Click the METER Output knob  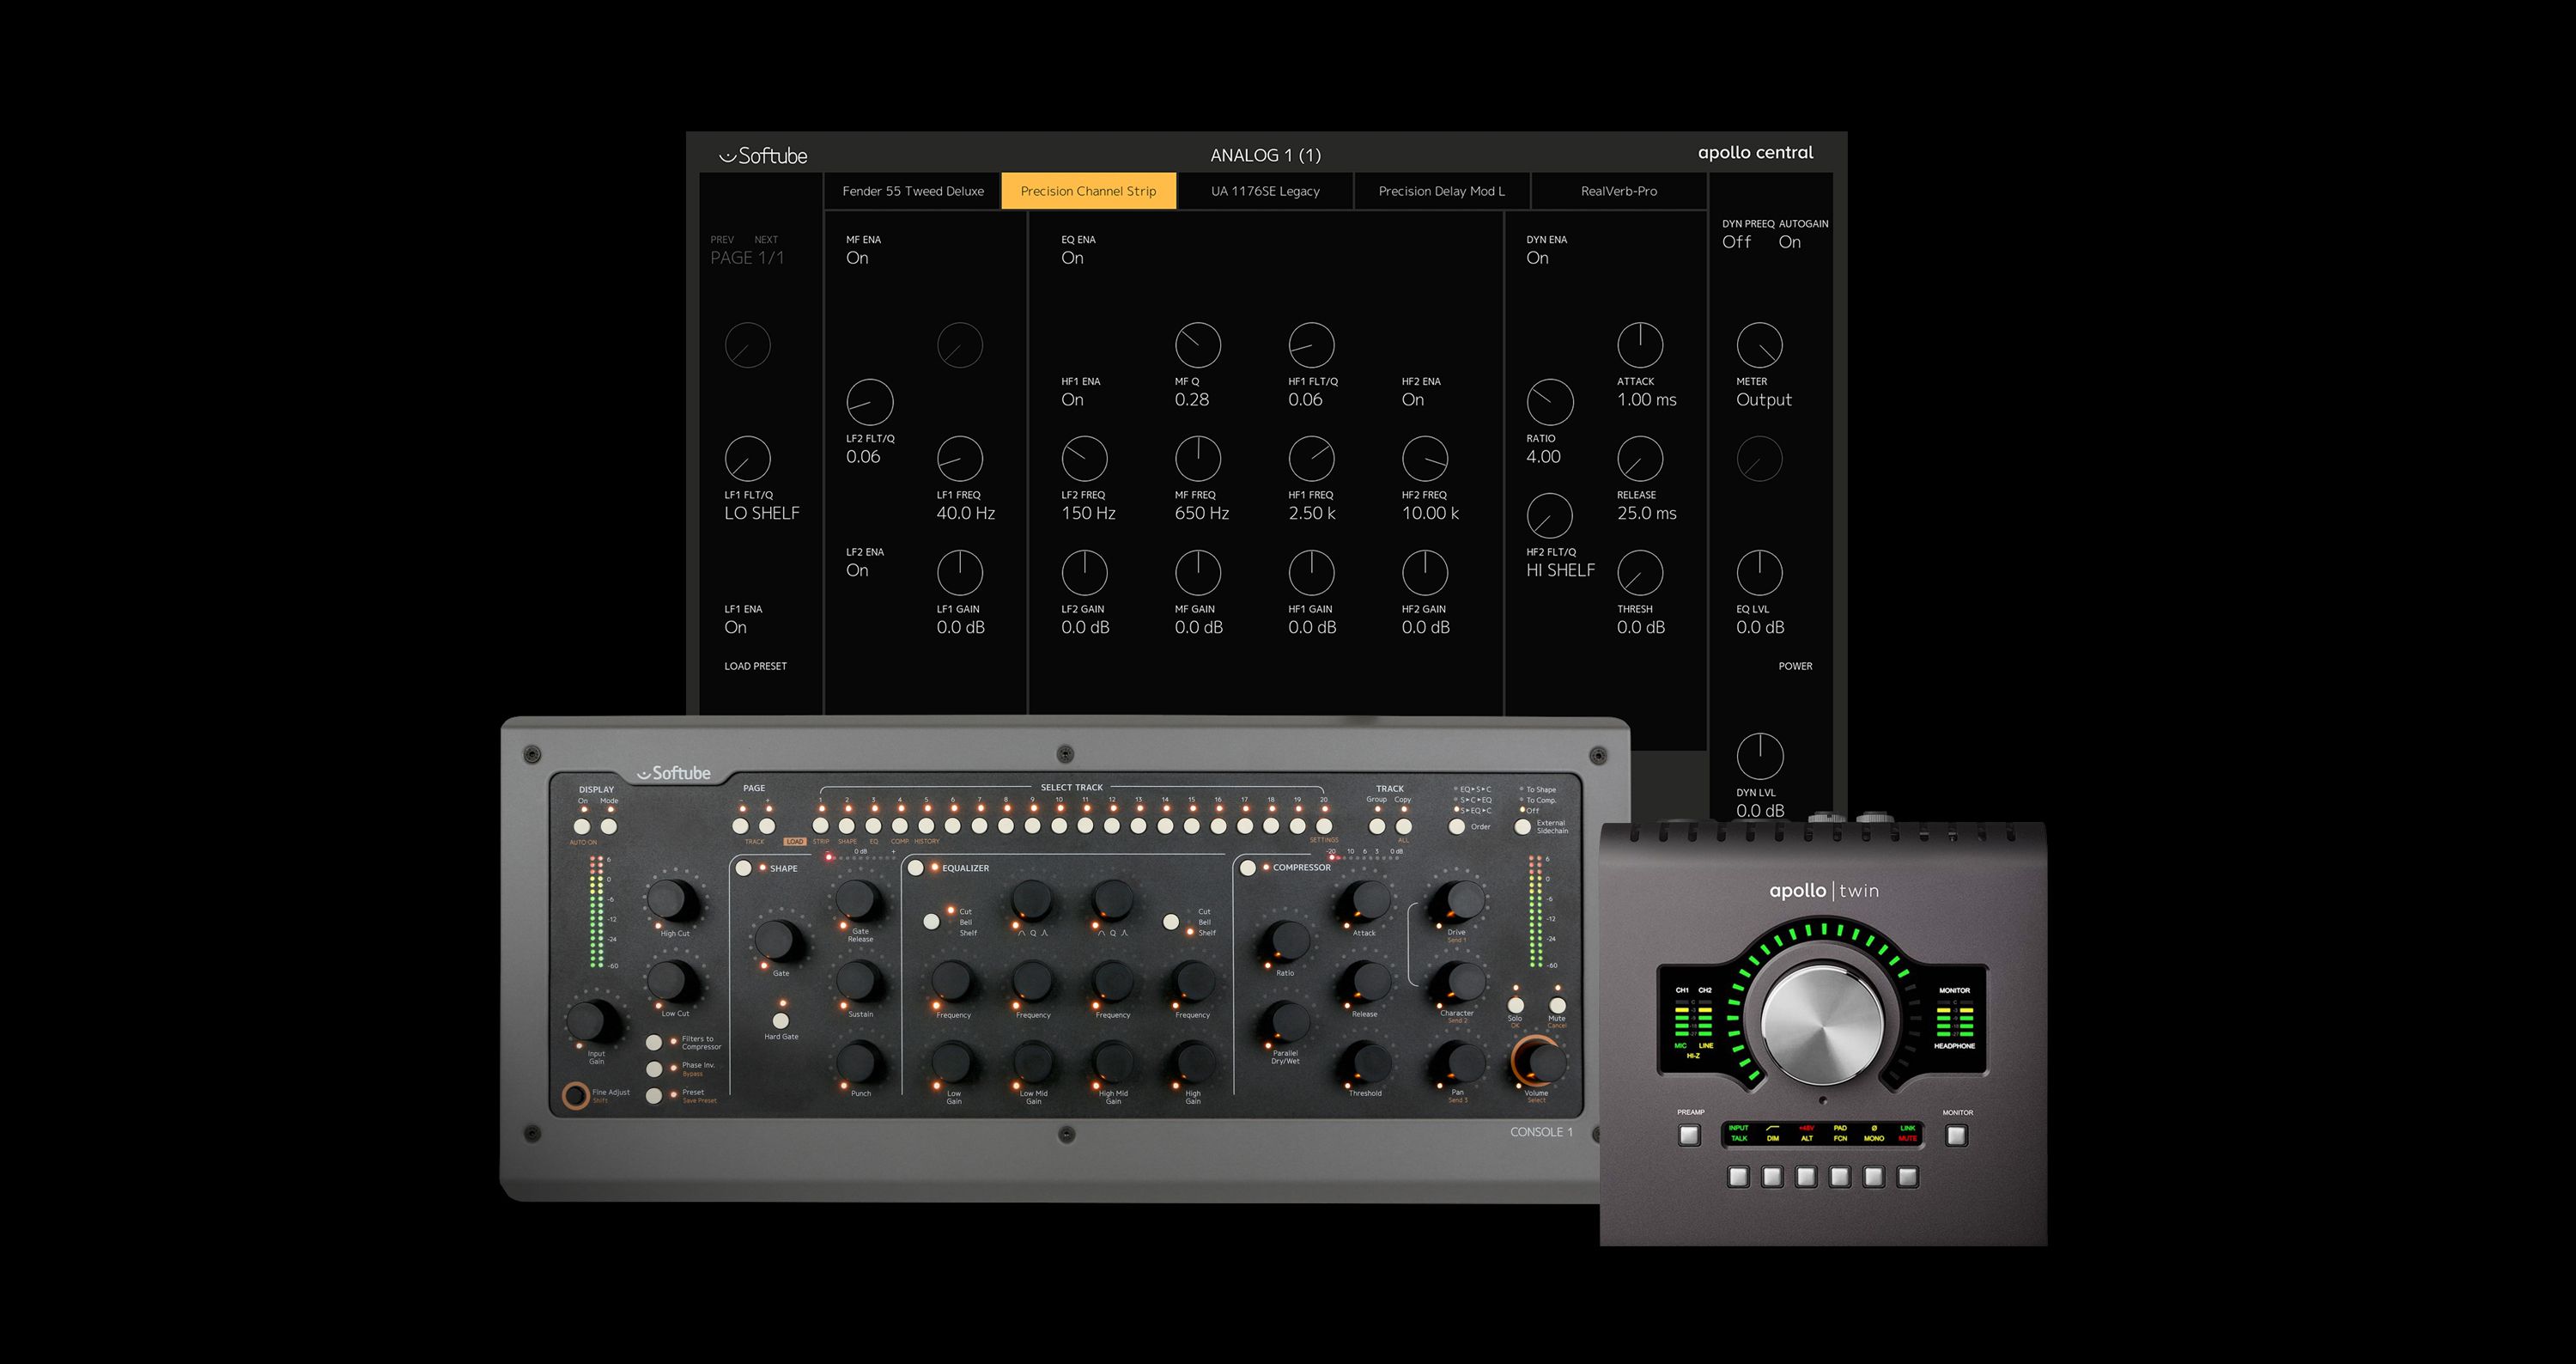point(1759,345)
